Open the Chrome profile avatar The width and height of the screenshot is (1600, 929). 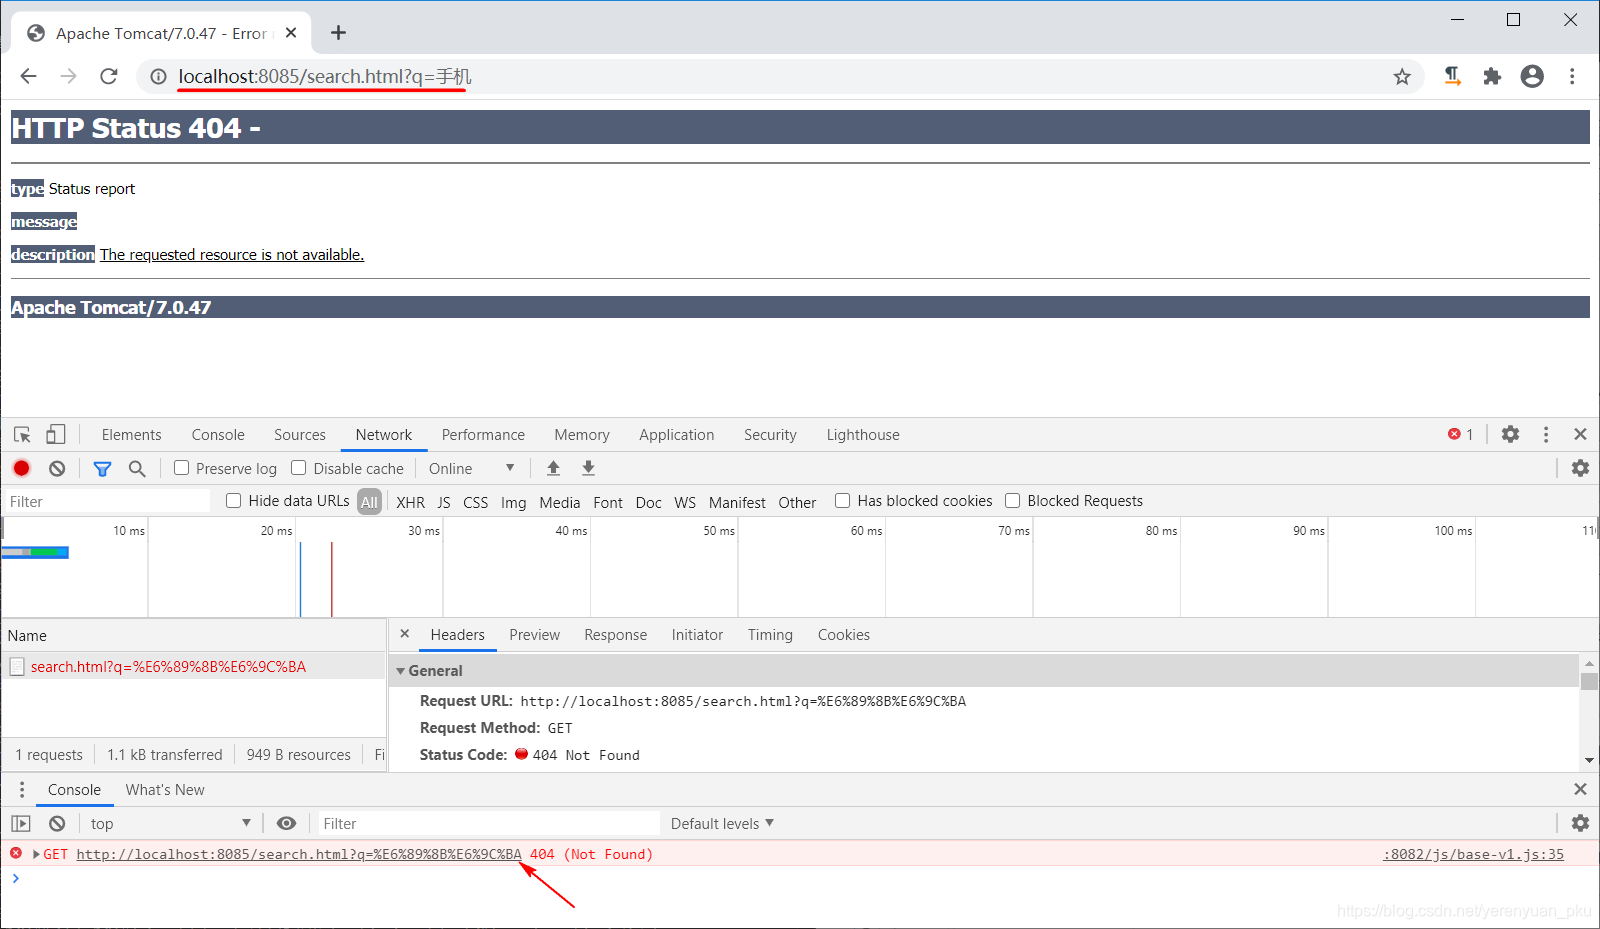coord(1532,76)
